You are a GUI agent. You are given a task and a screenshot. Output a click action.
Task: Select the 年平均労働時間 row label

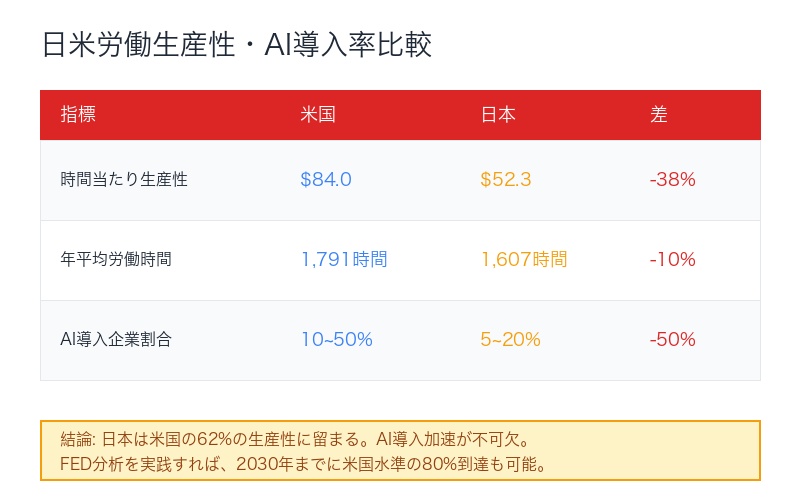116,260
